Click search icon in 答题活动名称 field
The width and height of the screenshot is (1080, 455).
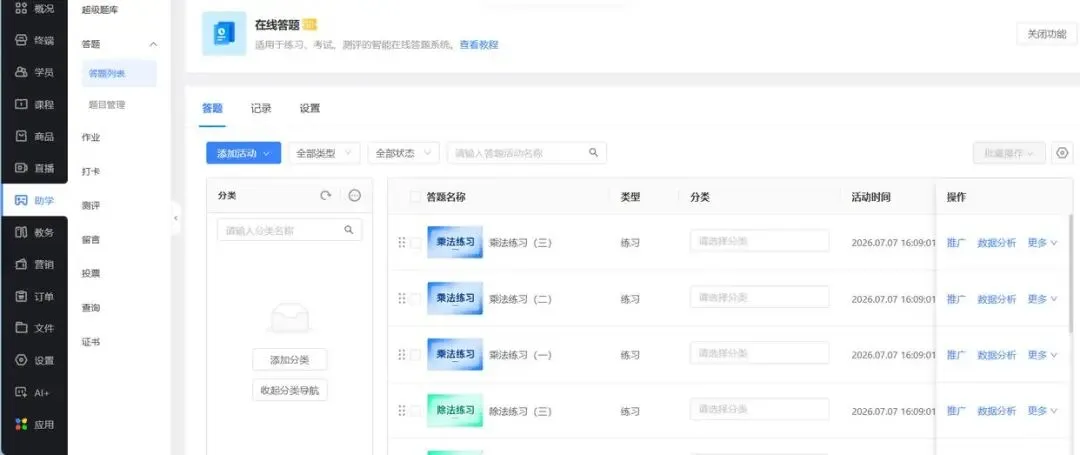(x=594, y=153)
